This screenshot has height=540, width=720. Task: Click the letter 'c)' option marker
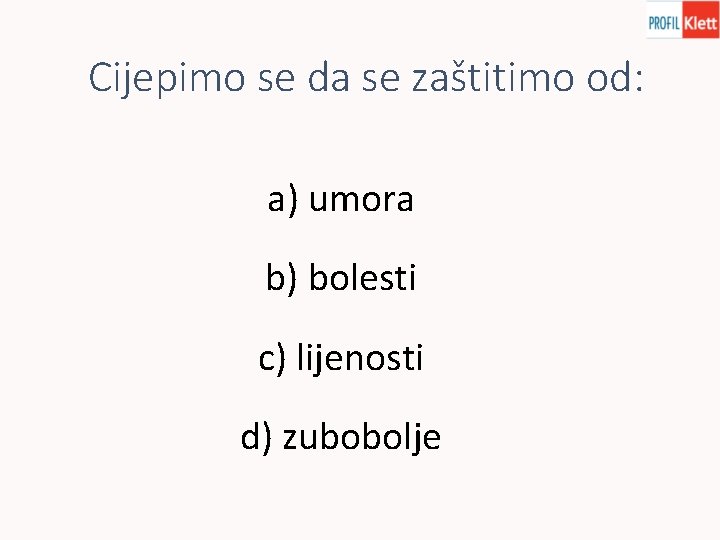[x=272, y=359]
